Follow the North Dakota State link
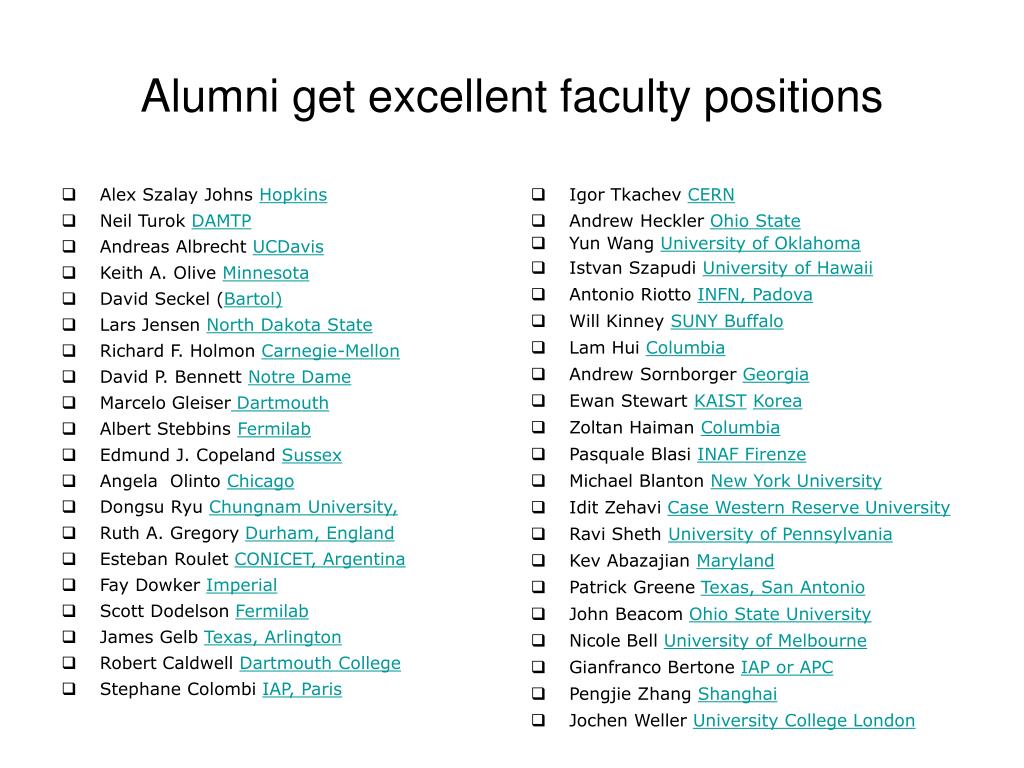The image size is (1024, 768). (x=289, y=325)
